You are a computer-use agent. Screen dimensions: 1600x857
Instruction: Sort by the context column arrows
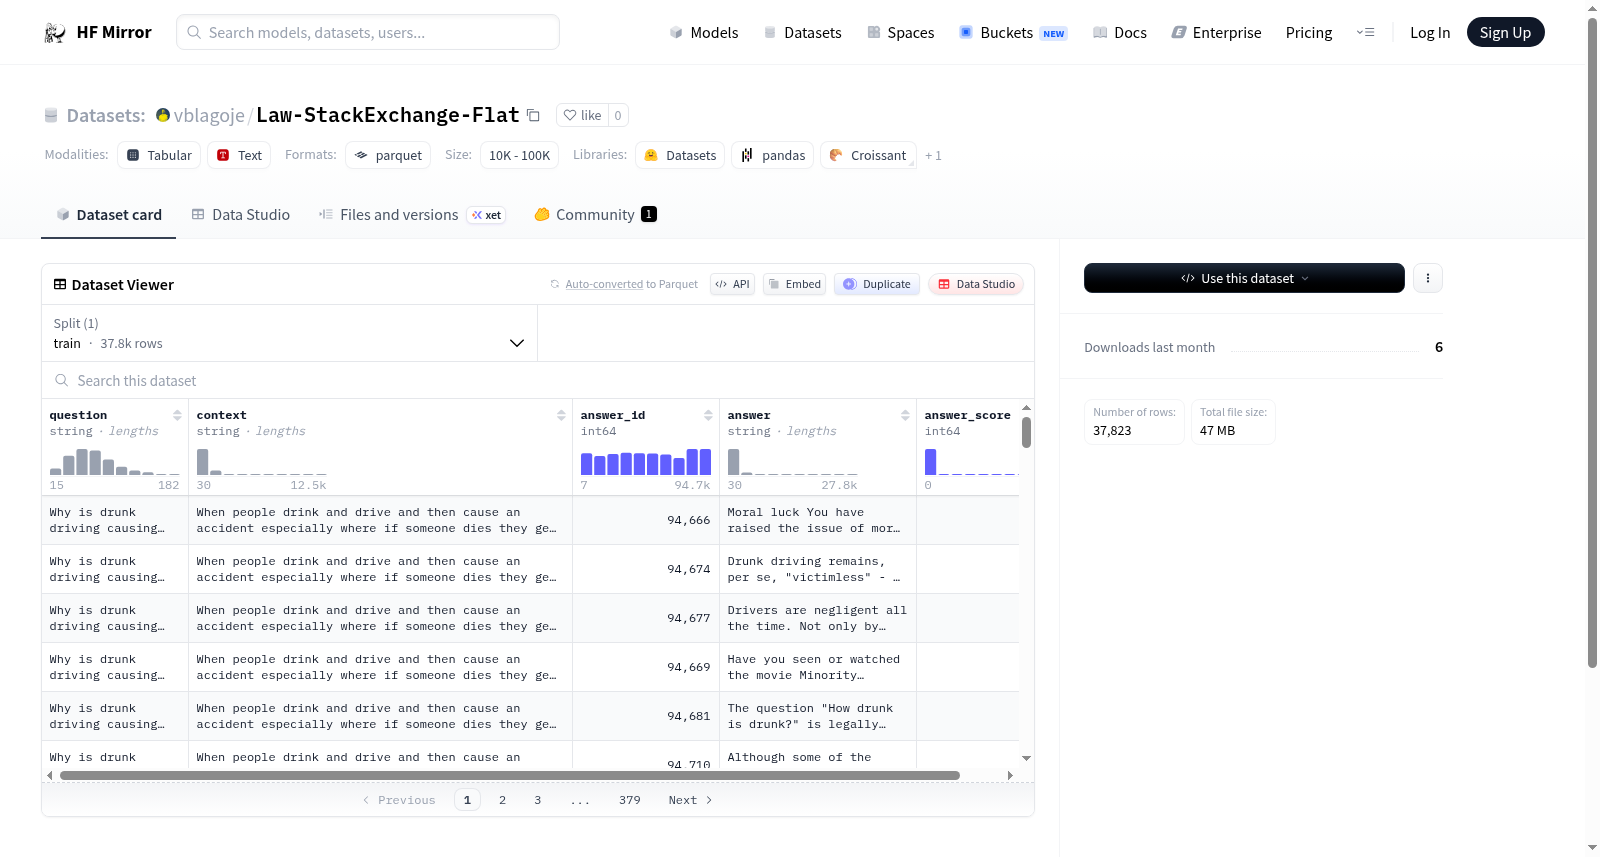[561, 415]
